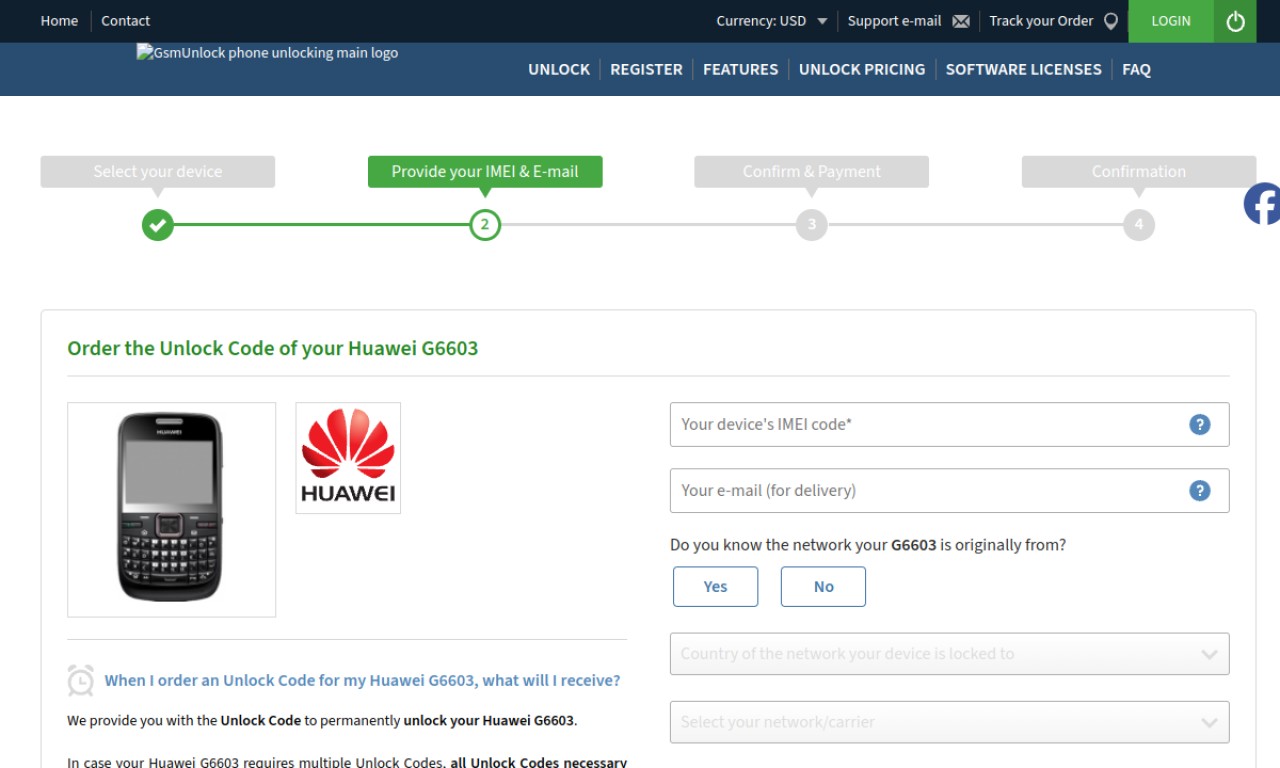Viewport: 1280px width, 768px height.
Task: Click the step 4 circle in progress bar
Action: tap(1139, 225)
